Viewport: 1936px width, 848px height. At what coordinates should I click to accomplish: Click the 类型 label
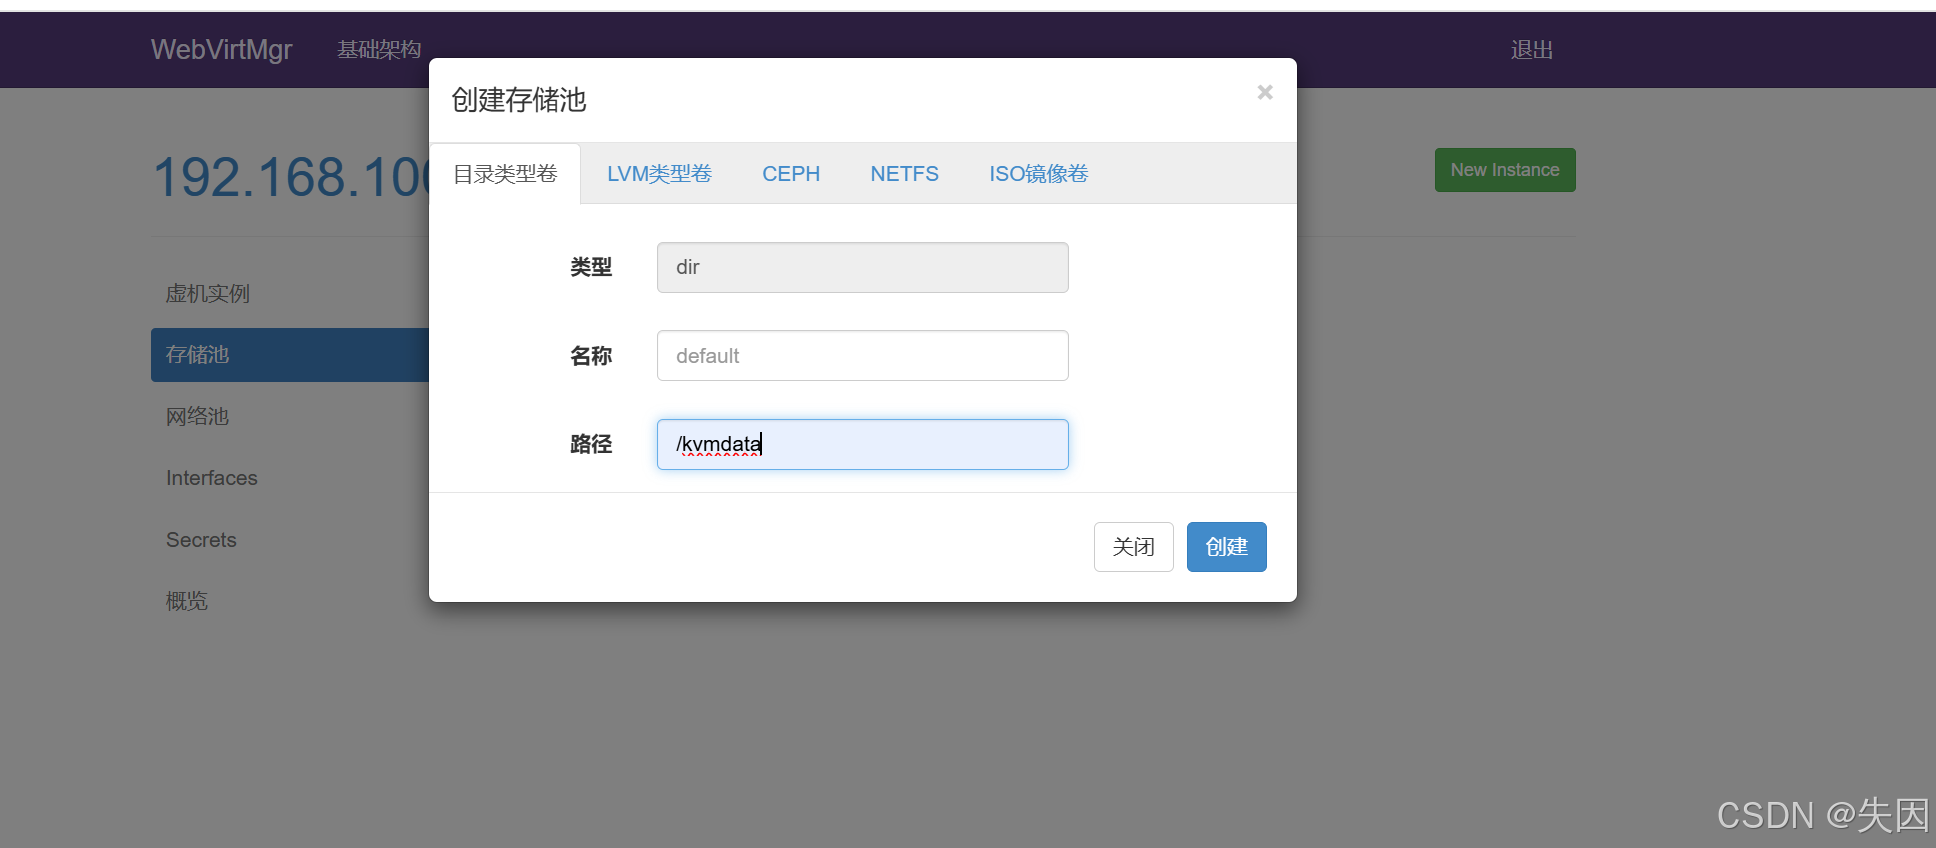(591, 267)
